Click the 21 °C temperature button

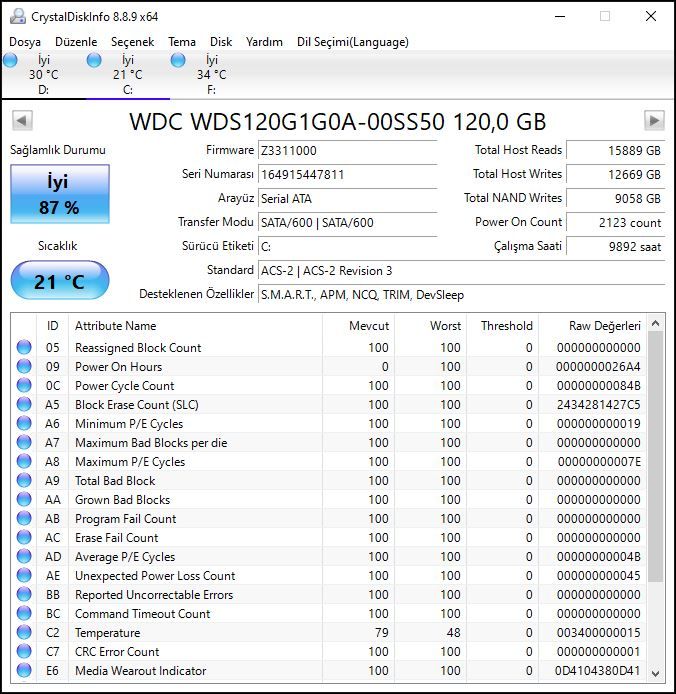tap(60, 281)
